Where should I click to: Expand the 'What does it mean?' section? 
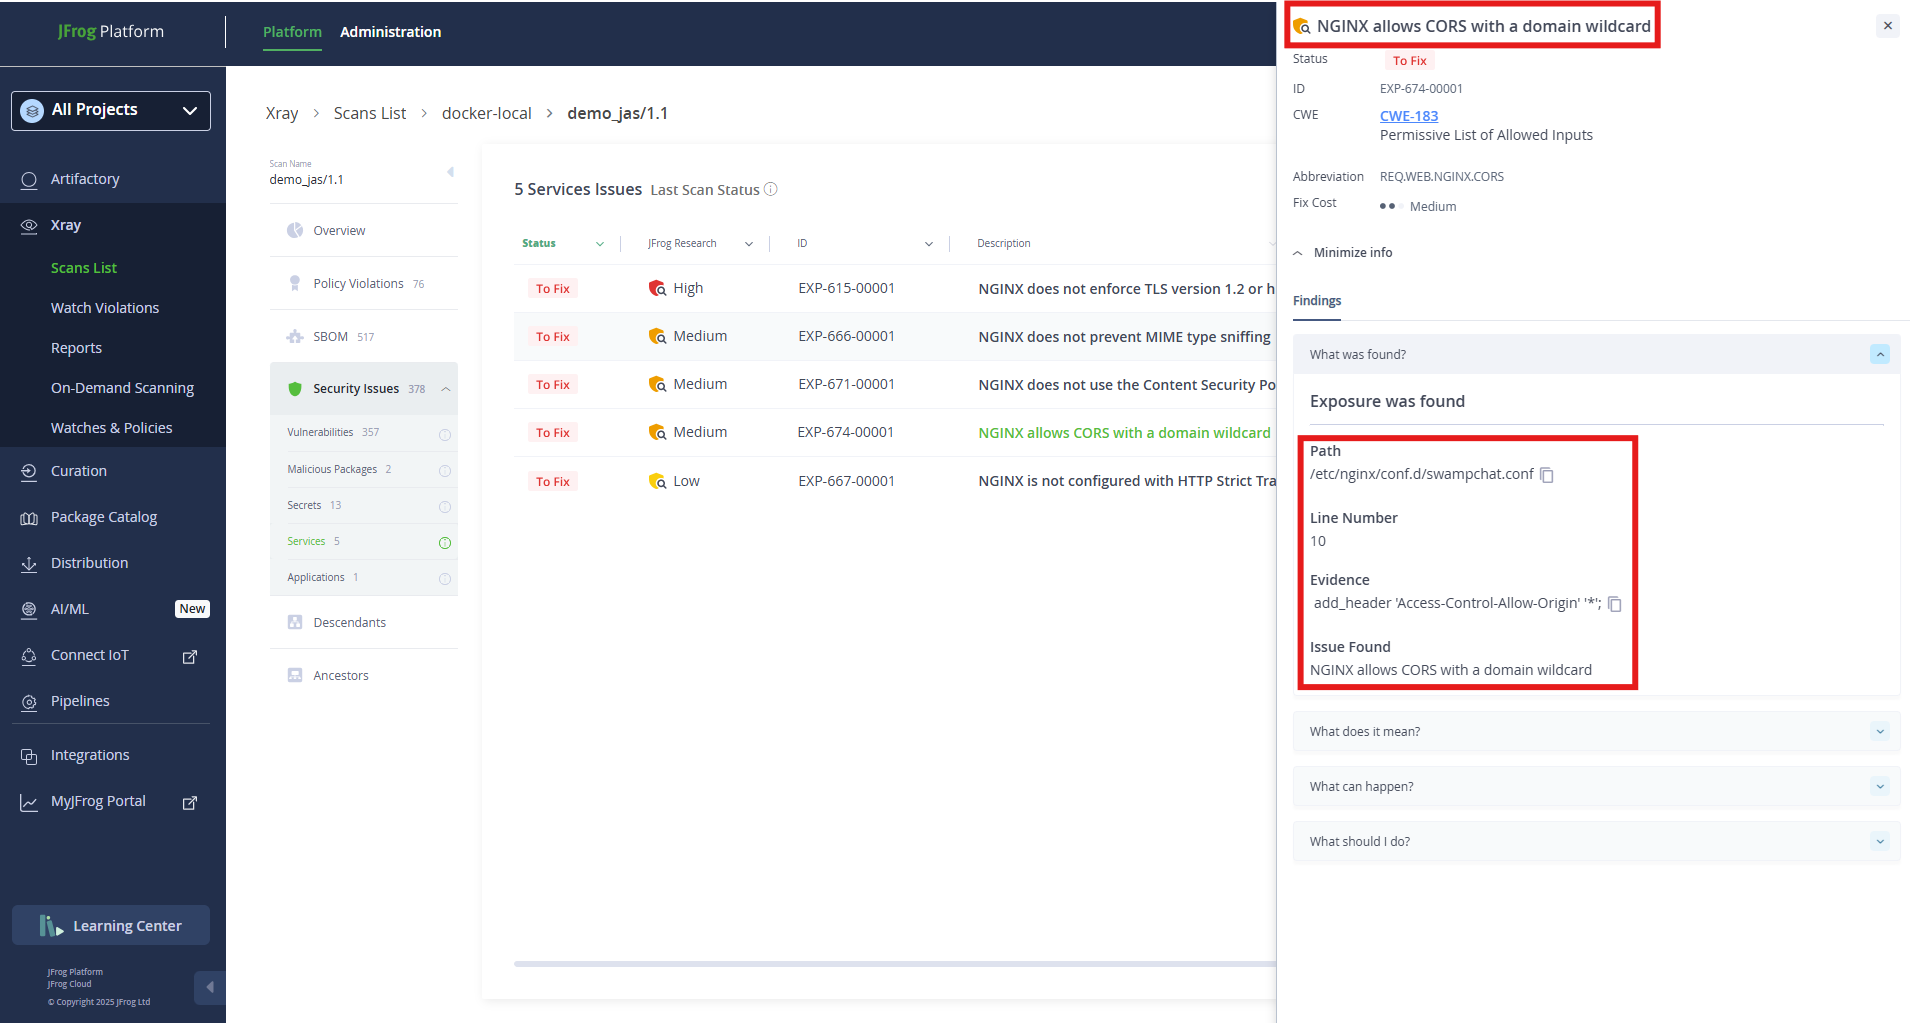[x=1594, y=731]
